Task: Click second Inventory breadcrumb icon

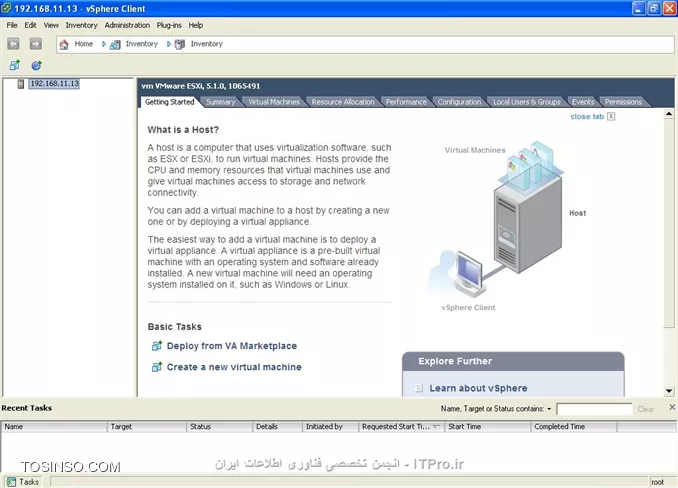Action: [180, 44]
